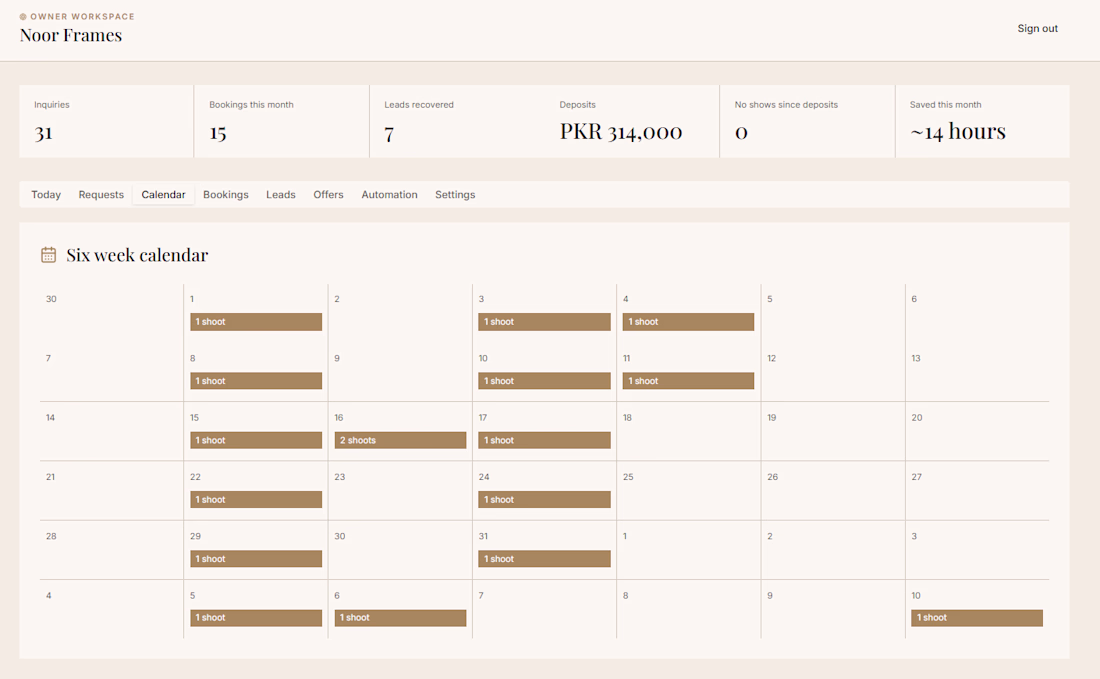Switch to the Automation tab
Image resolution: width=1100 pixels, height=679 pixels.
(389, 194)
